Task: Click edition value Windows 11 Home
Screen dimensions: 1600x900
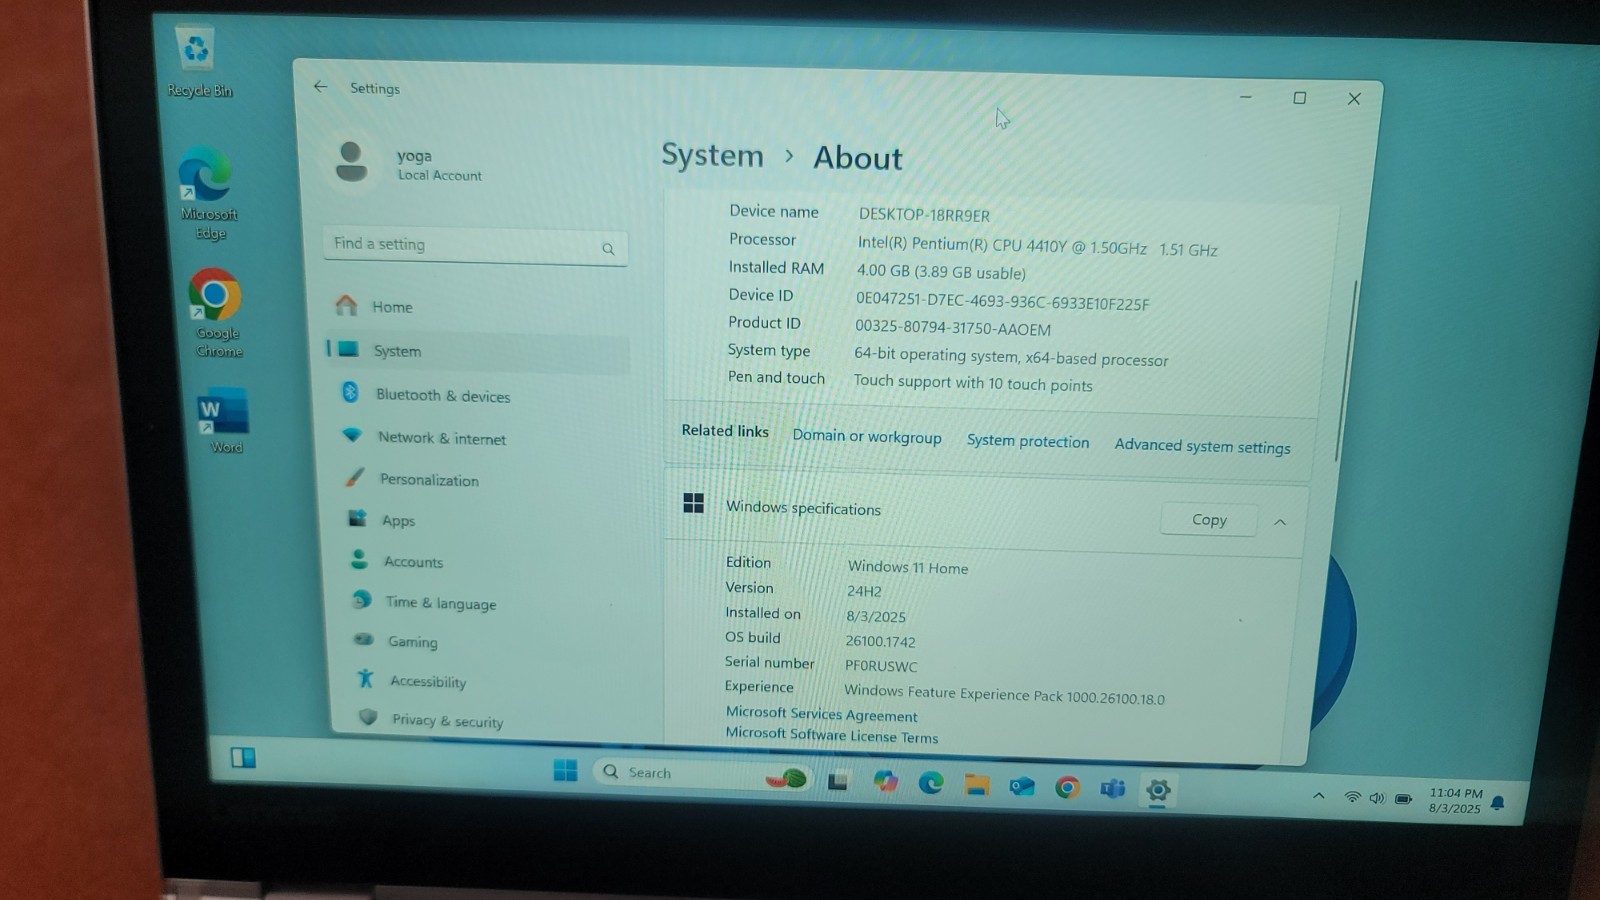Action: (x=908, y=567)
